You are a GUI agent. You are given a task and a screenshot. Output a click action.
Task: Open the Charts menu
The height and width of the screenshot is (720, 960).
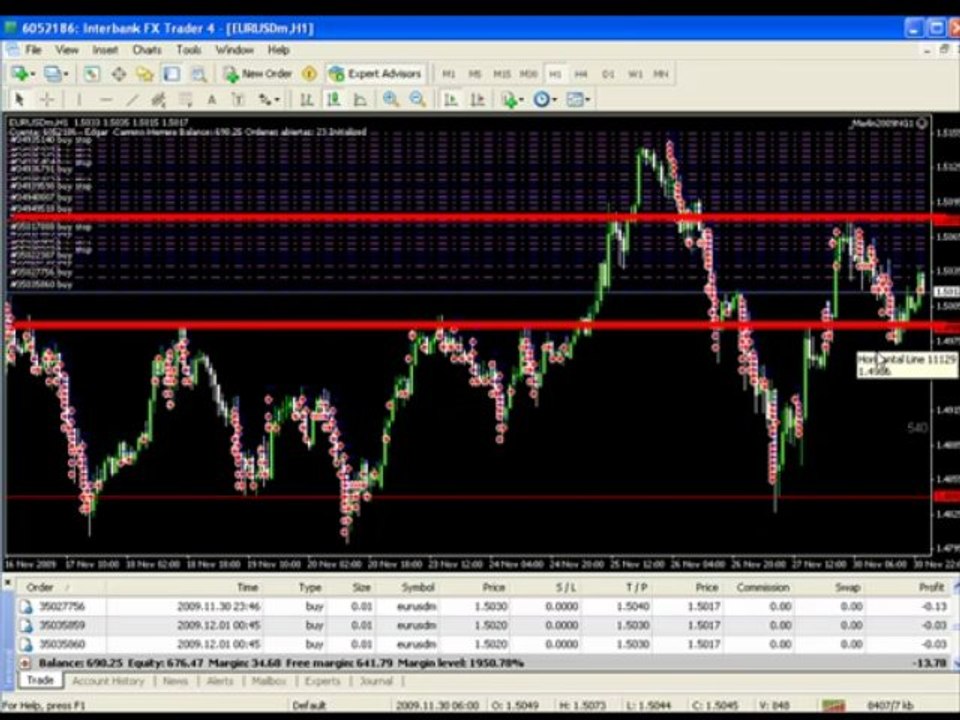147,50
